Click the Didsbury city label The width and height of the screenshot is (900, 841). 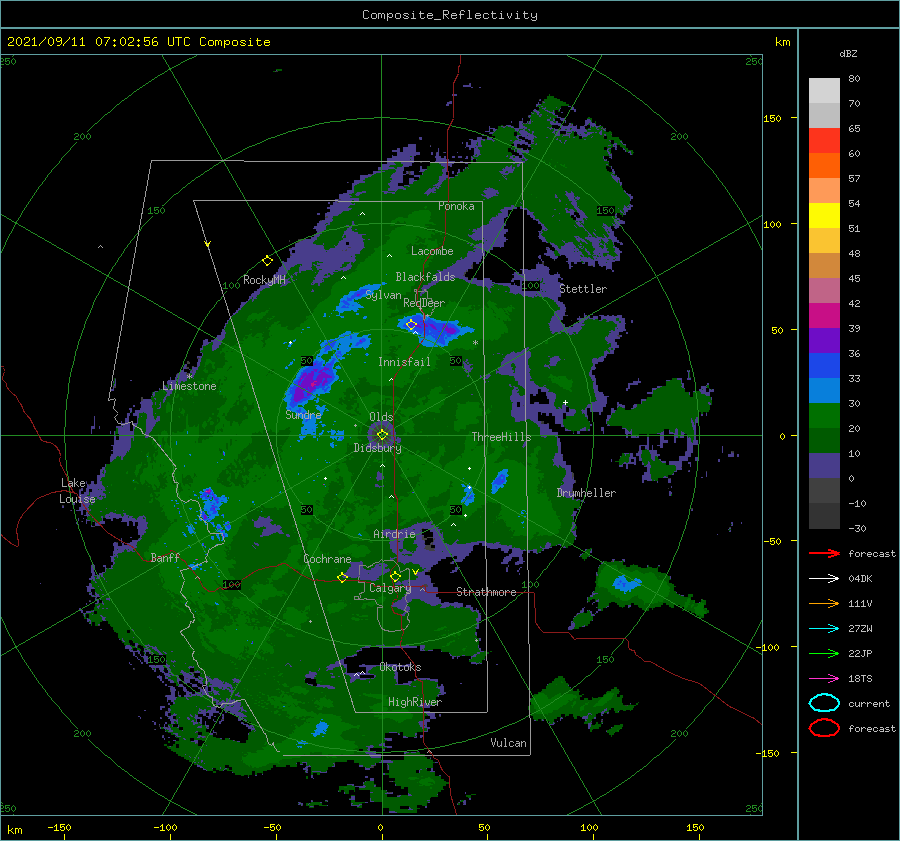377,448
